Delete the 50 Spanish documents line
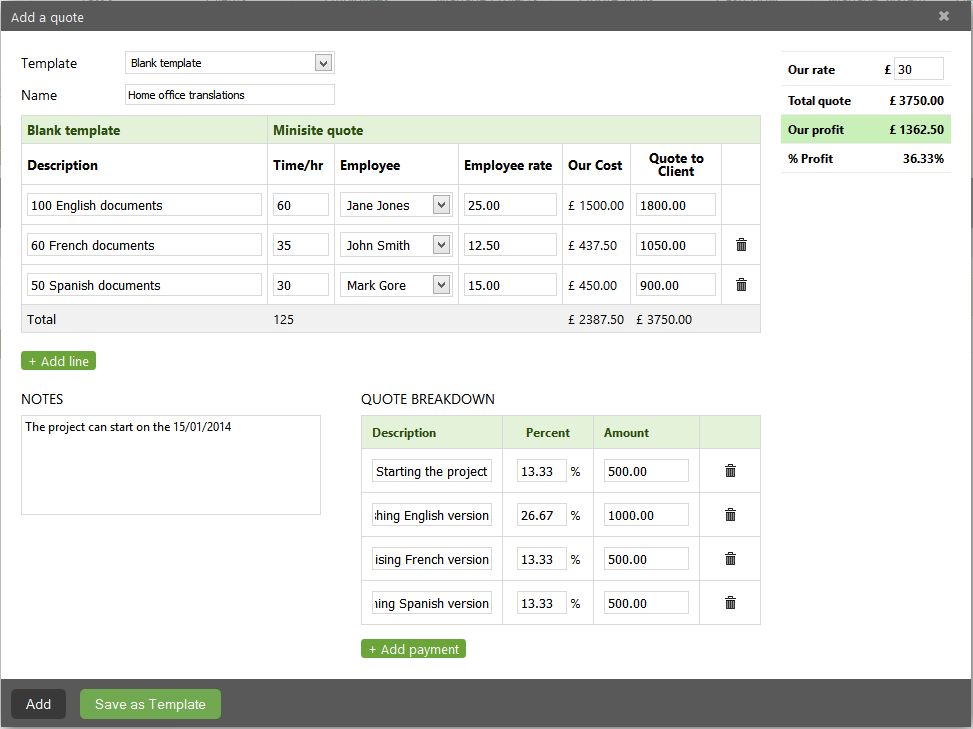Screen dimensions: 973x729 click(741, 285)
